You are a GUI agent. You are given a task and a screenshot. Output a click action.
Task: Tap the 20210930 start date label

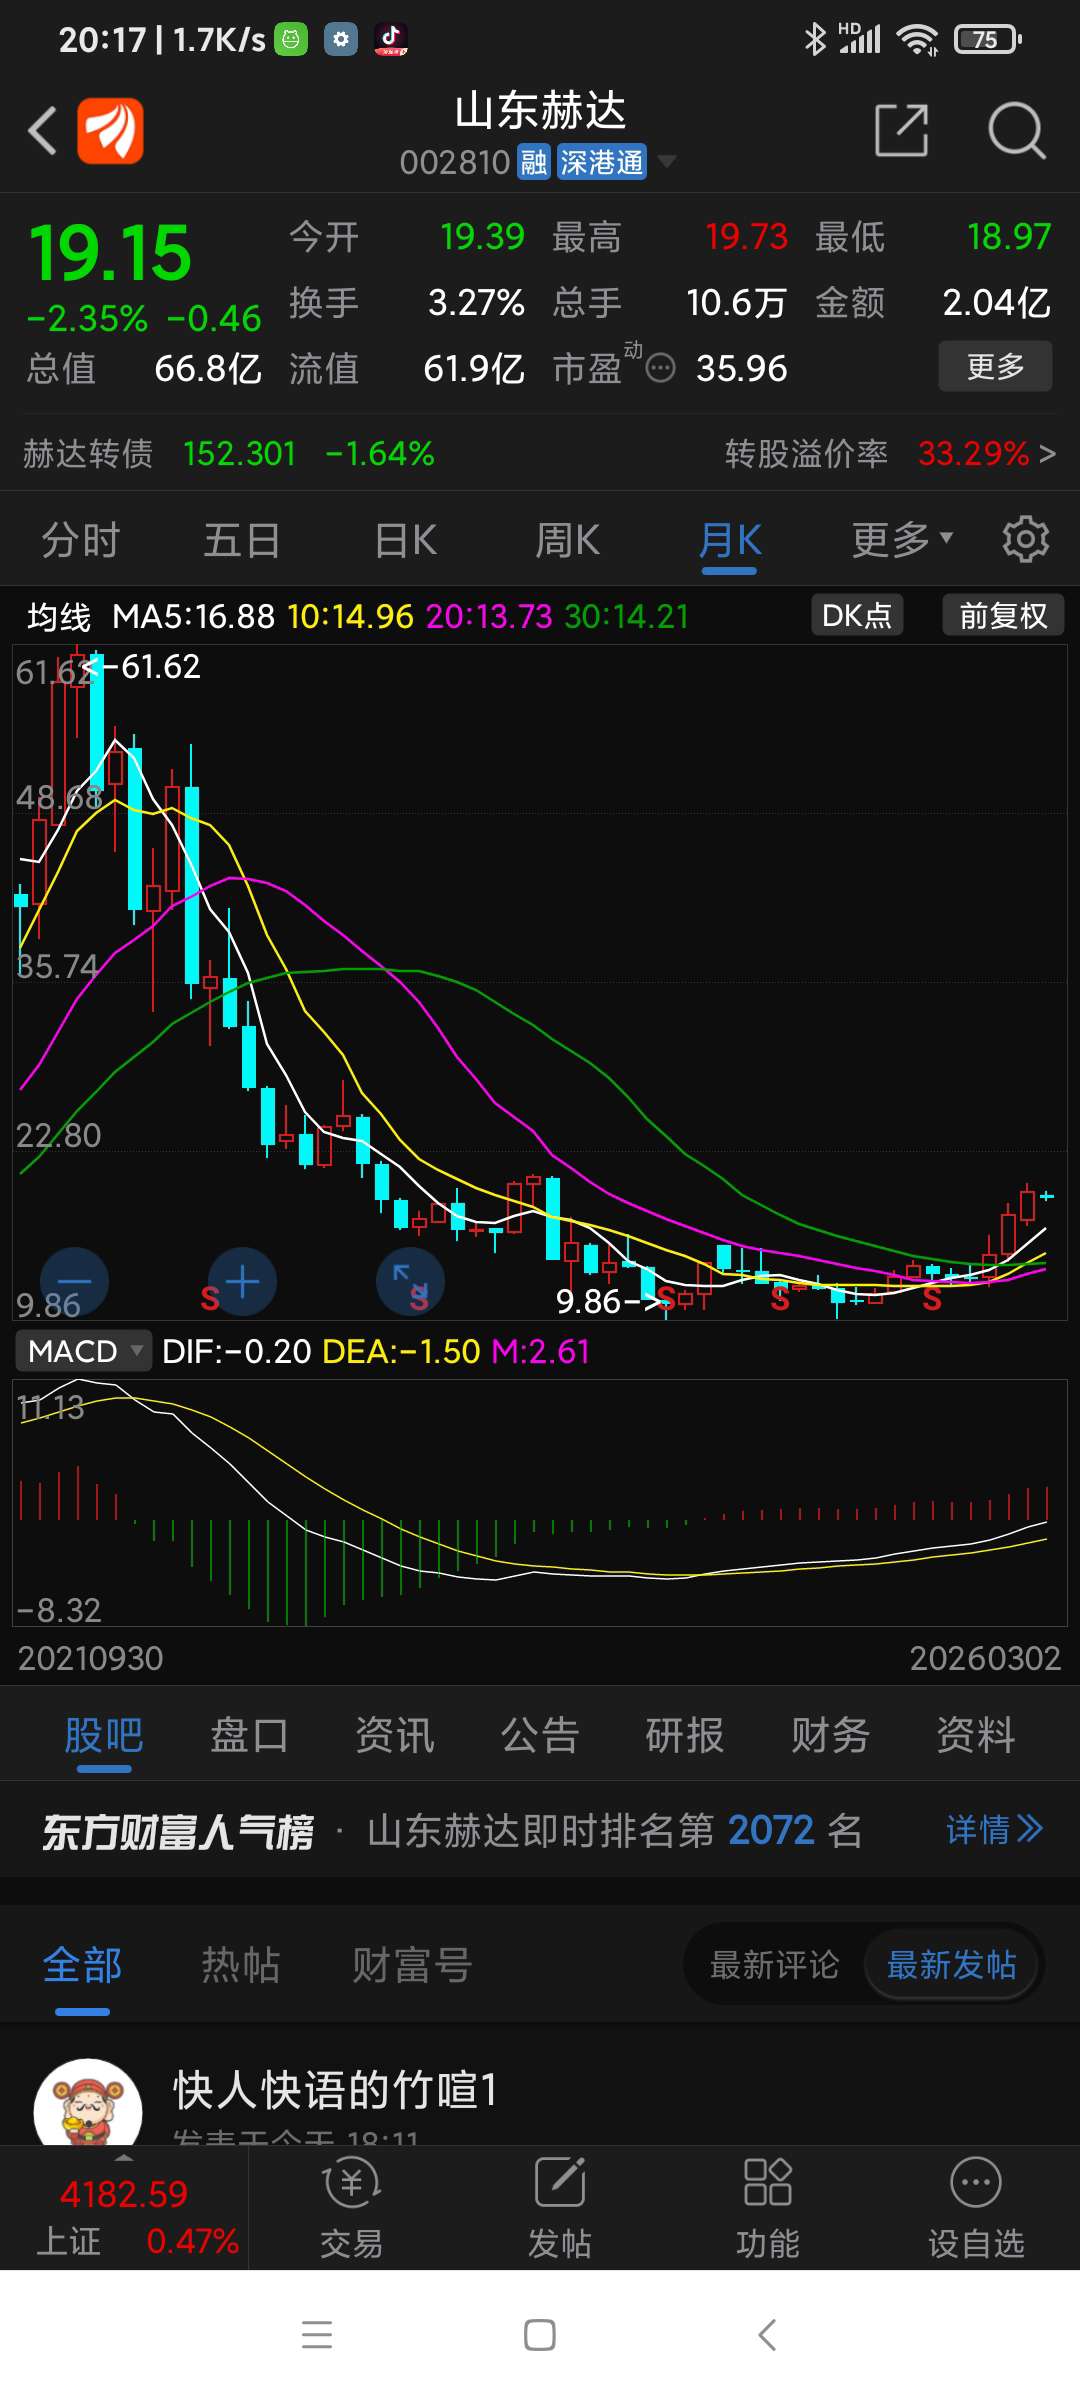coord(90,1658)
